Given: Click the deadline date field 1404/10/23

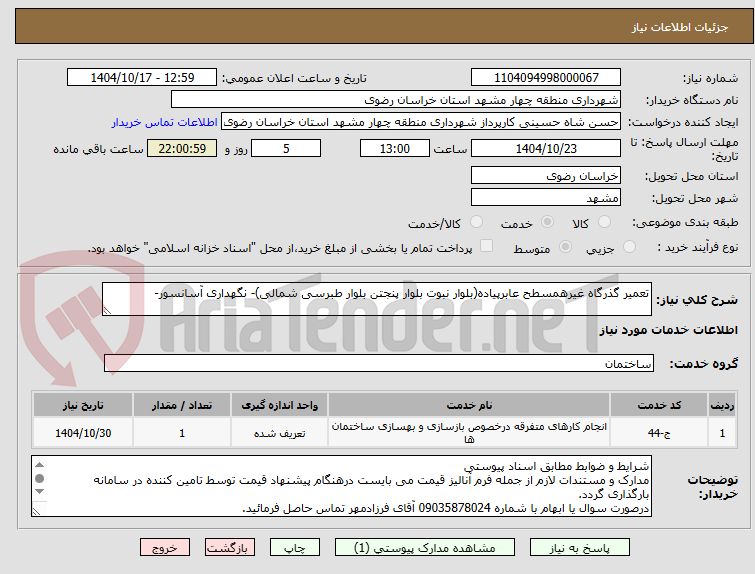Looking at the screenshot, I should click(546, 148).
